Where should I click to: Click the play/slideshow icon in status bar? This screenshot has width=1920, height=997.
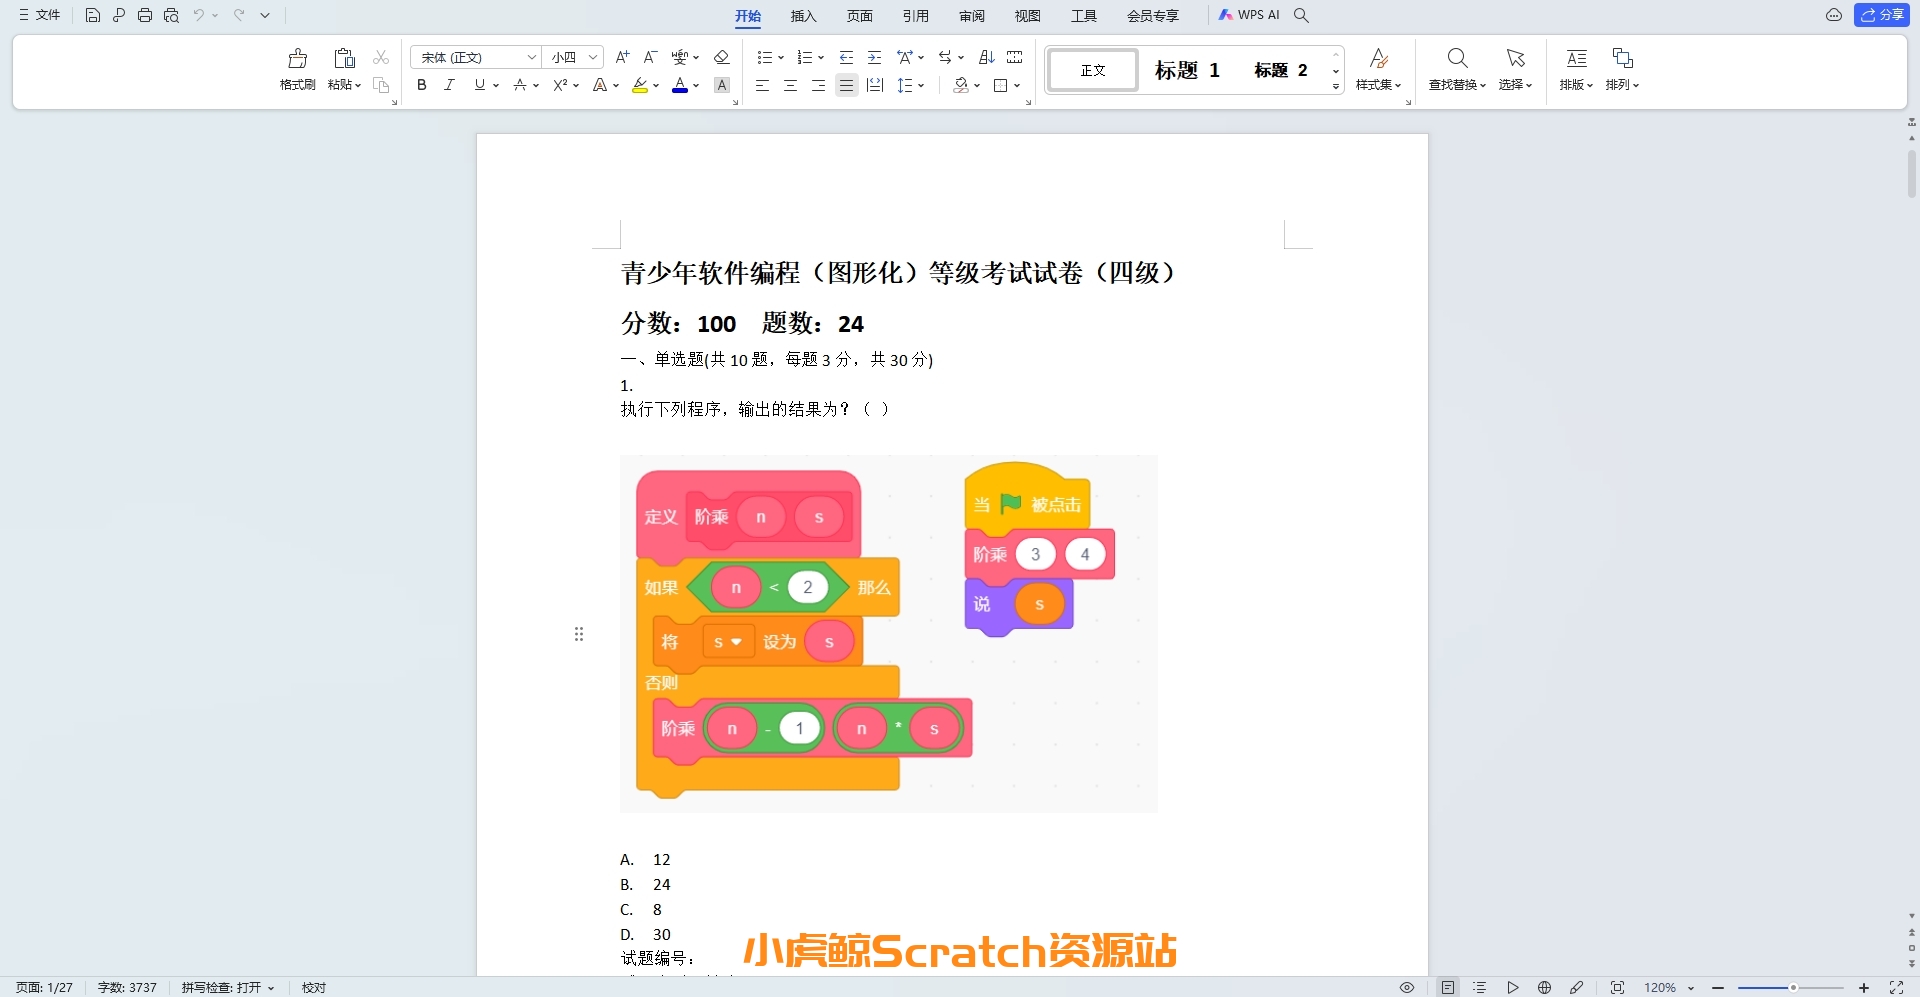click(x=1513, y=987)
